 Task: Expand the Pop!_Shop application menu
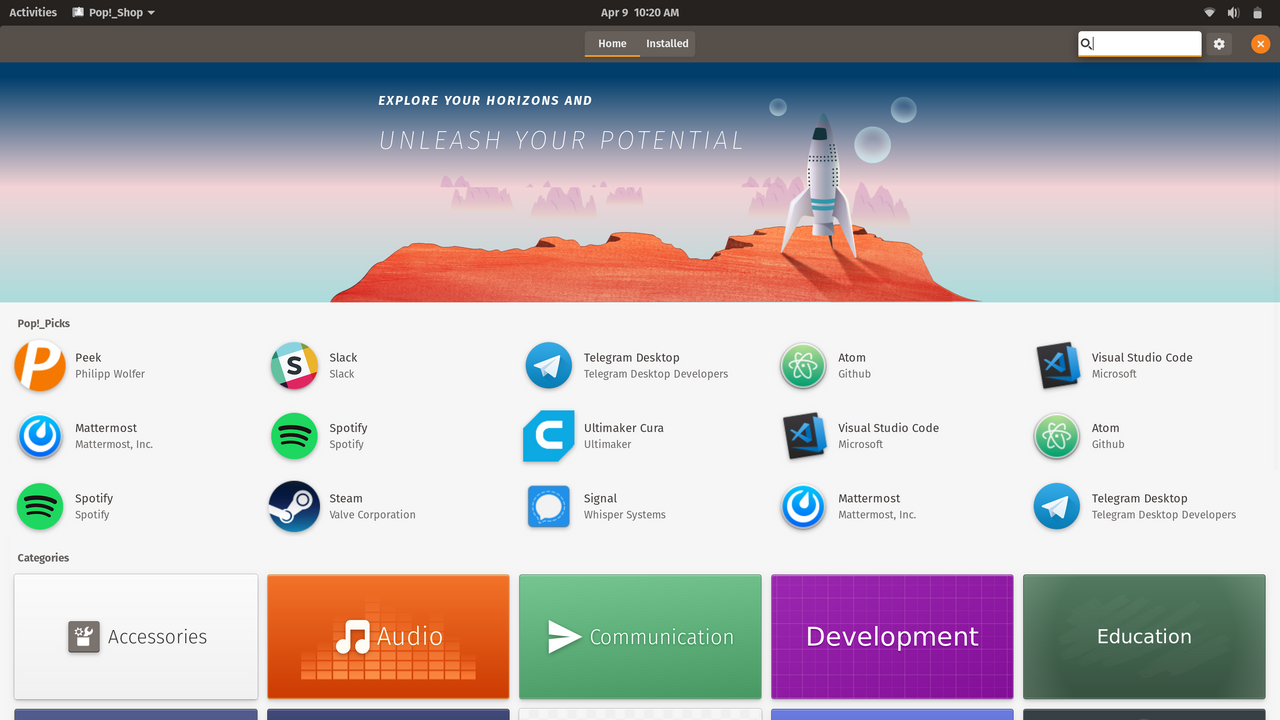pyautogui.click(x=113, y=12)
